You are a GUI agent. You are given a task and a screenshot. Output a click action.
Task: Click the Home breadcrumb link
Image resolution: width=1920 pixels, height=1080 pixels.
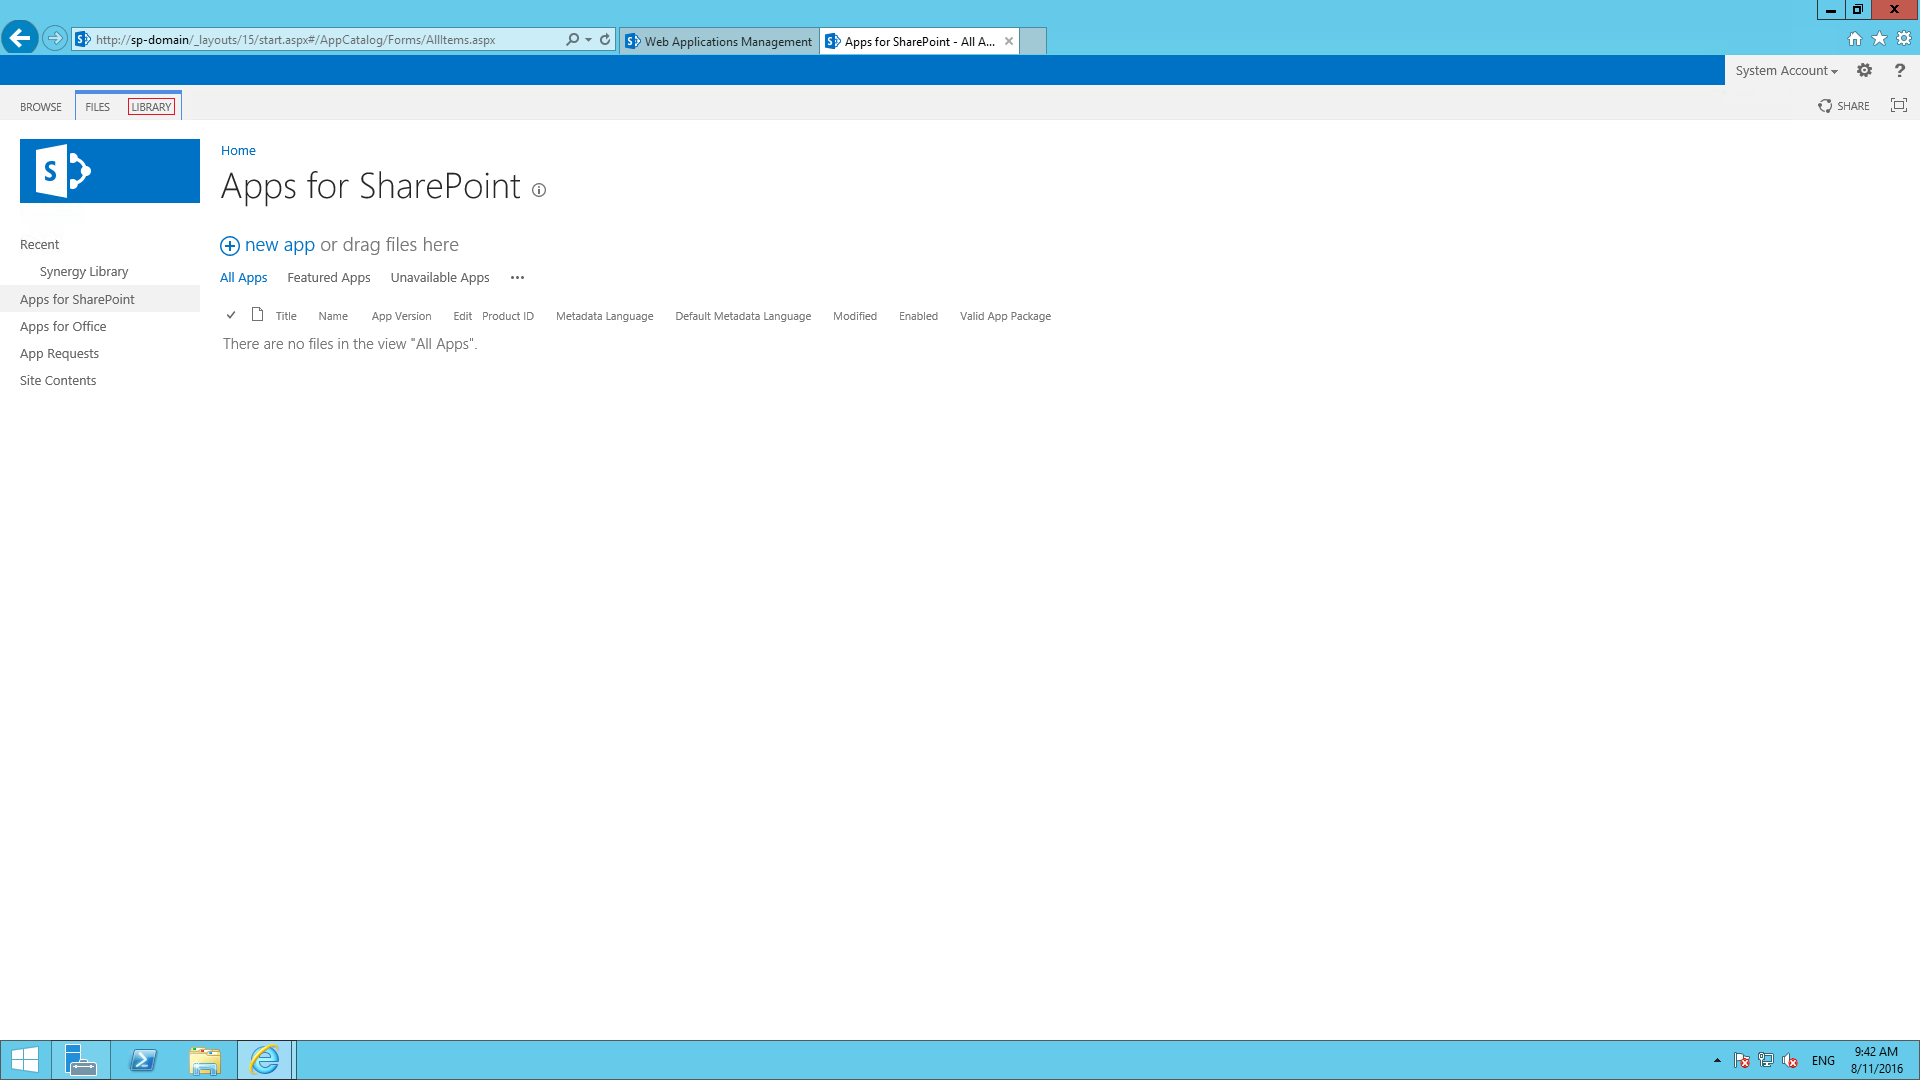[x=238, y=151]
